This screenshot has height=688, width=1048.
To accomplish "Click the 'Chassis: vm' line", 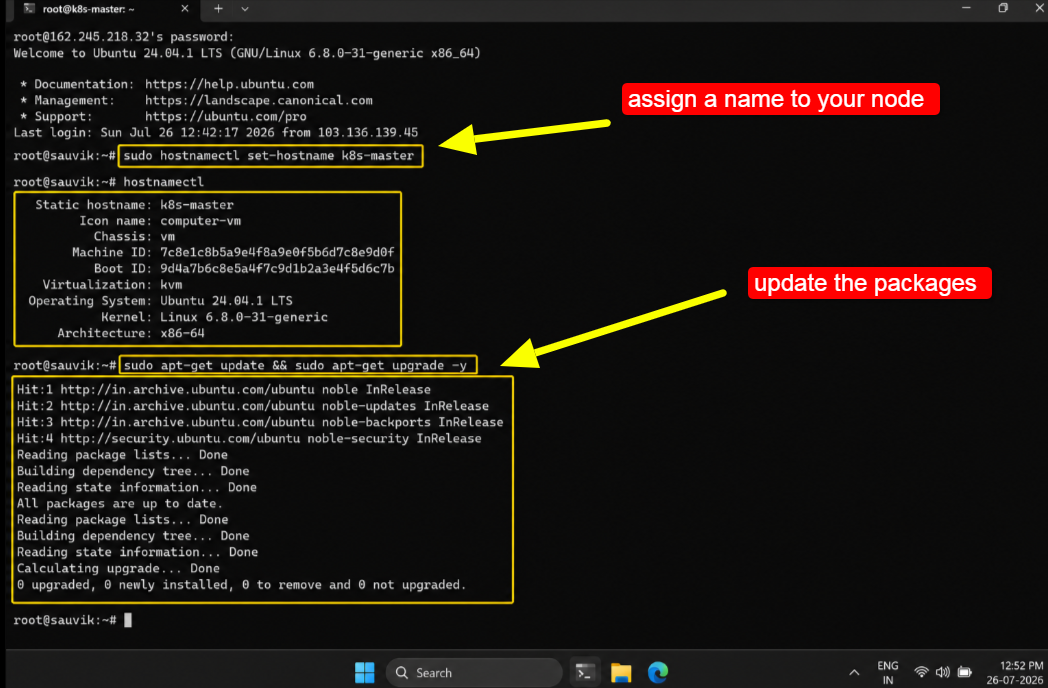I will pos(134,237).
